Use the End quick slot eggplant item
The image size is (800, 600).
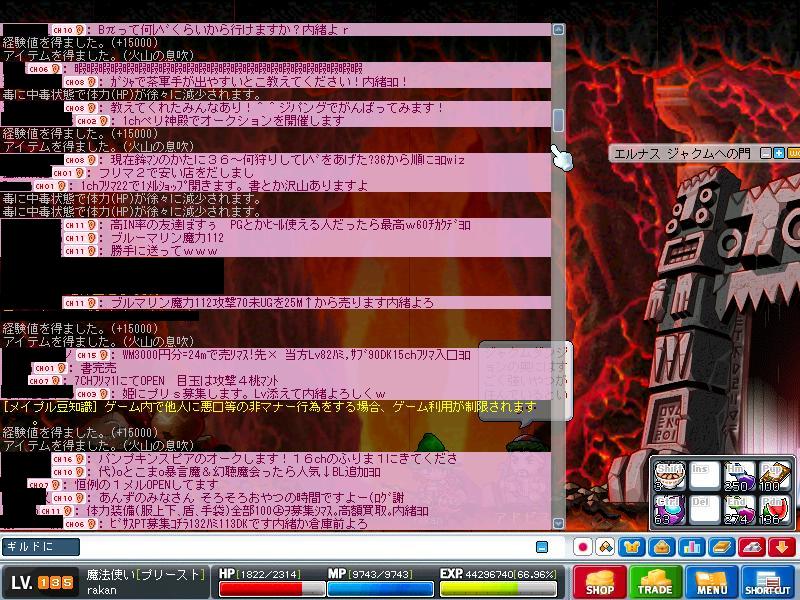(x=739, y=510)
